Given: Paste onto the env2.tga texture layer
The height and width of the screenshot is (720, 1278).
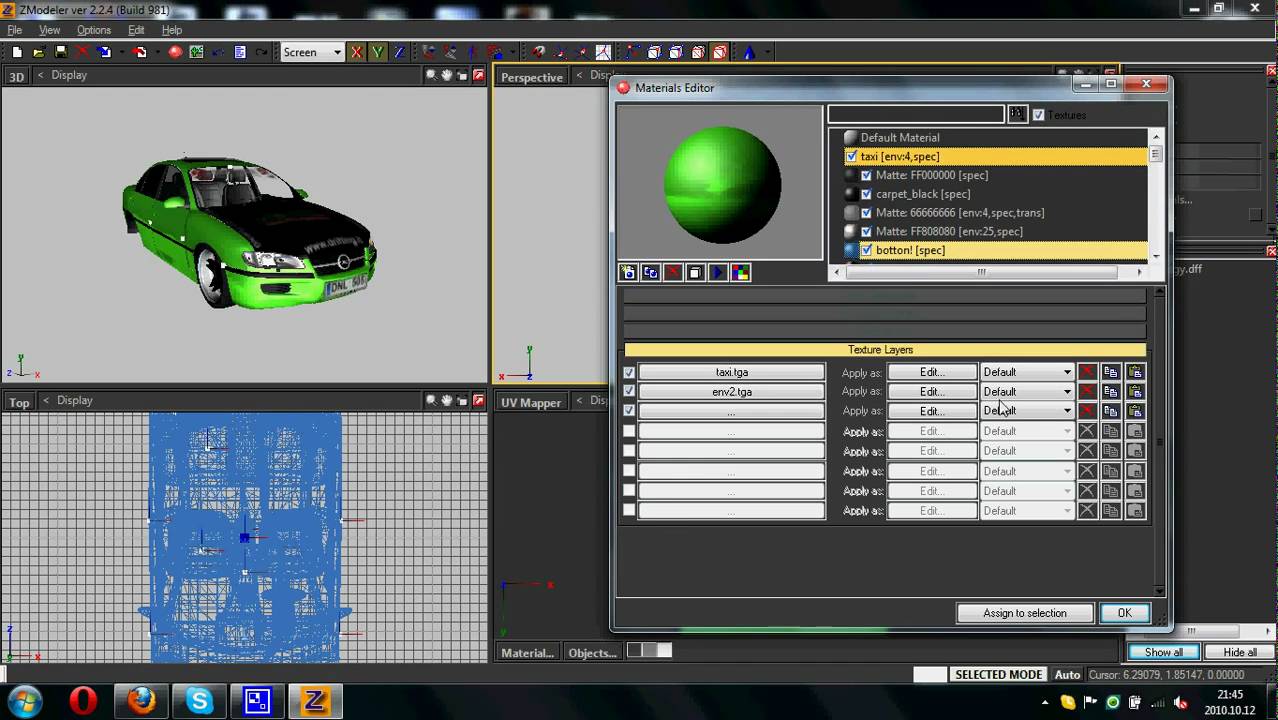Looking at the screenshot, I should [1135, 391].
